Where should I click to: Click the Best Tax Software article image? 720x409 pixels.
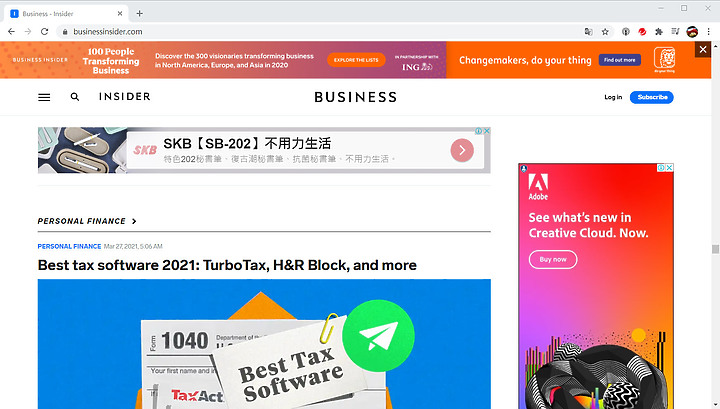pos(264,344)
